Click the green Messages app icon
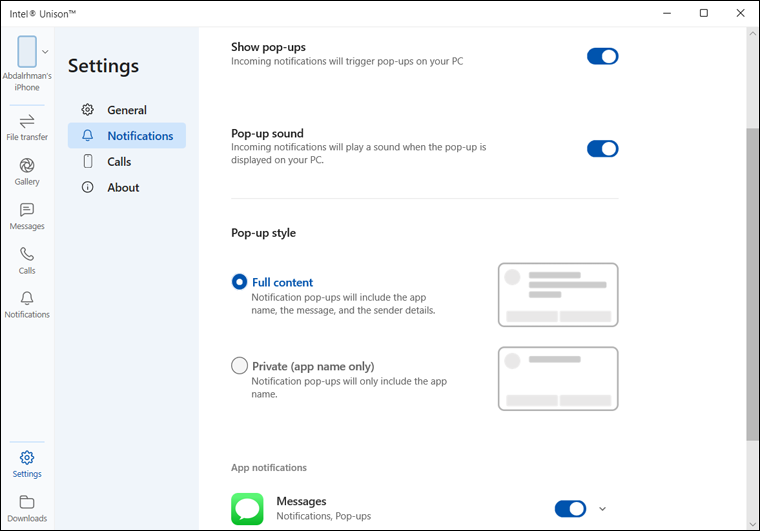The width and height of the screenshot is (760, 531). [x=247, y=508]
